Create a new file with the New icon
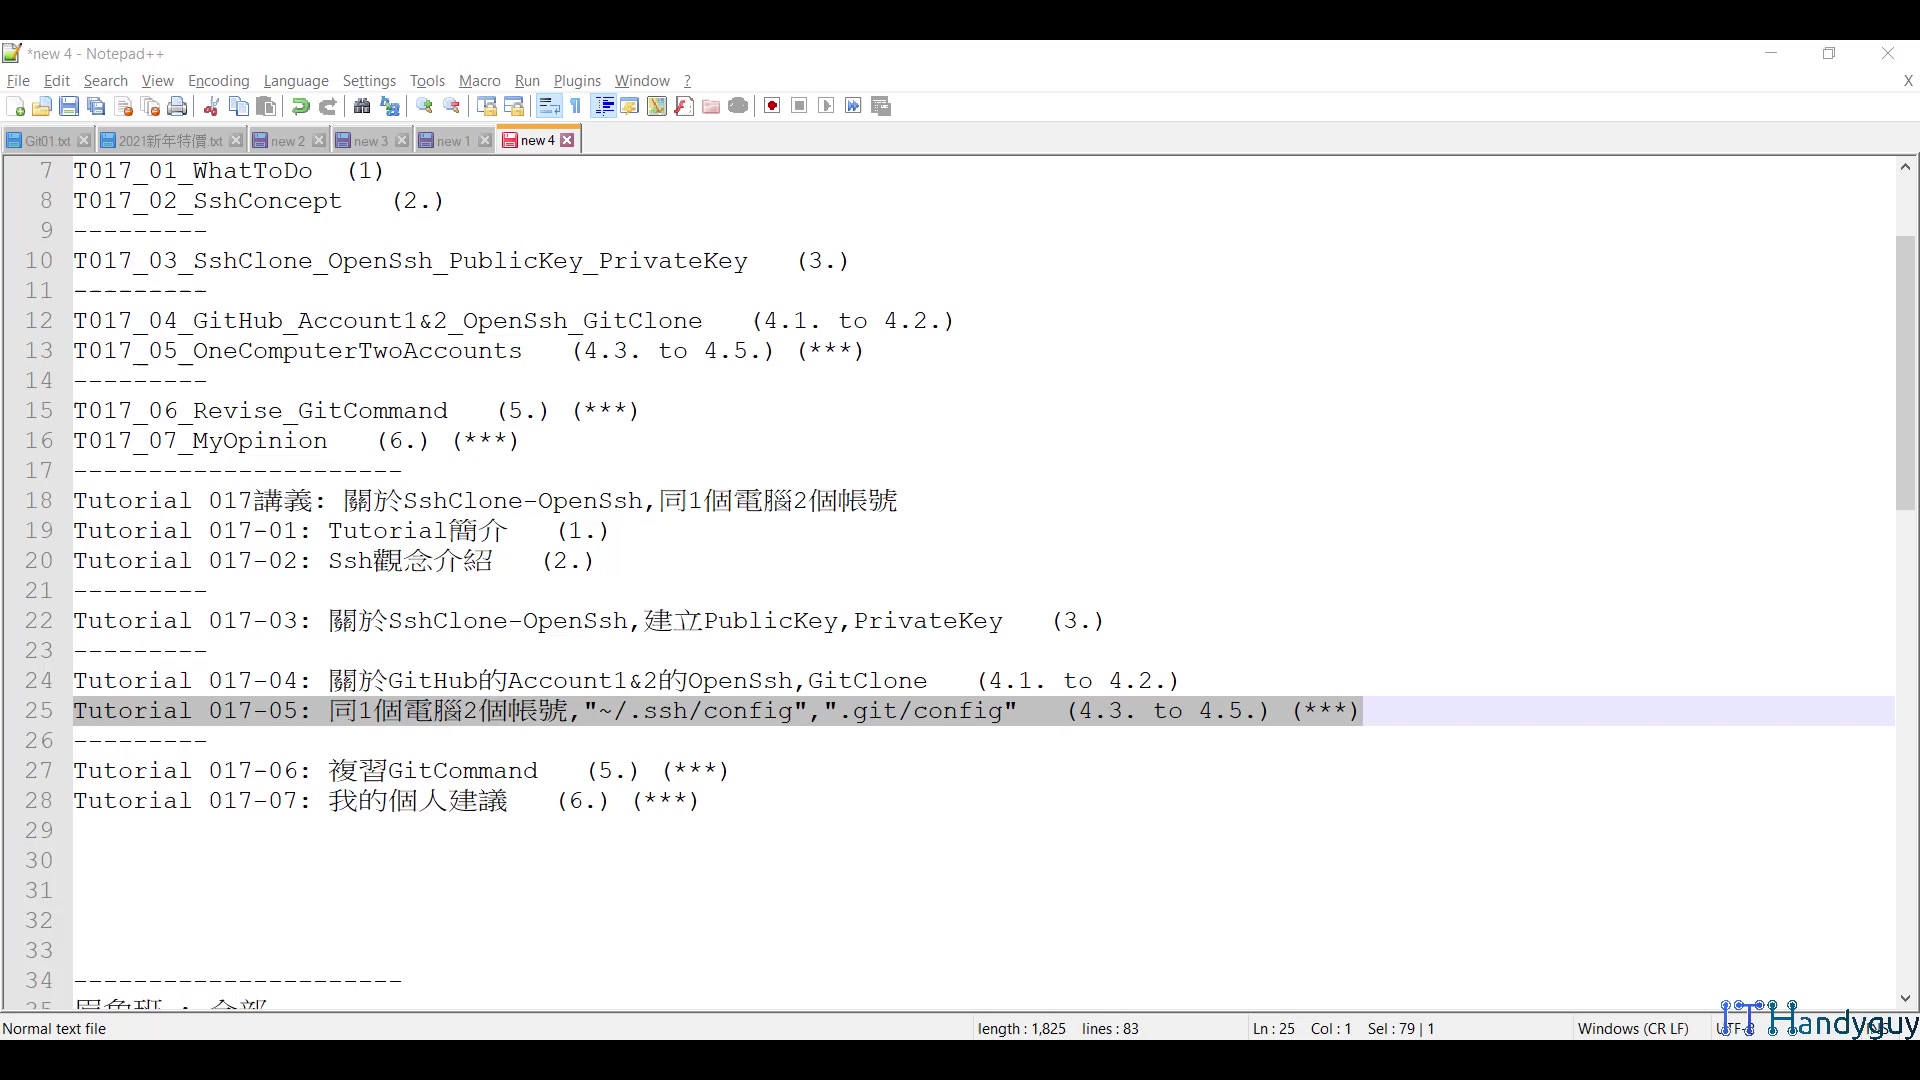 point(15,106)
